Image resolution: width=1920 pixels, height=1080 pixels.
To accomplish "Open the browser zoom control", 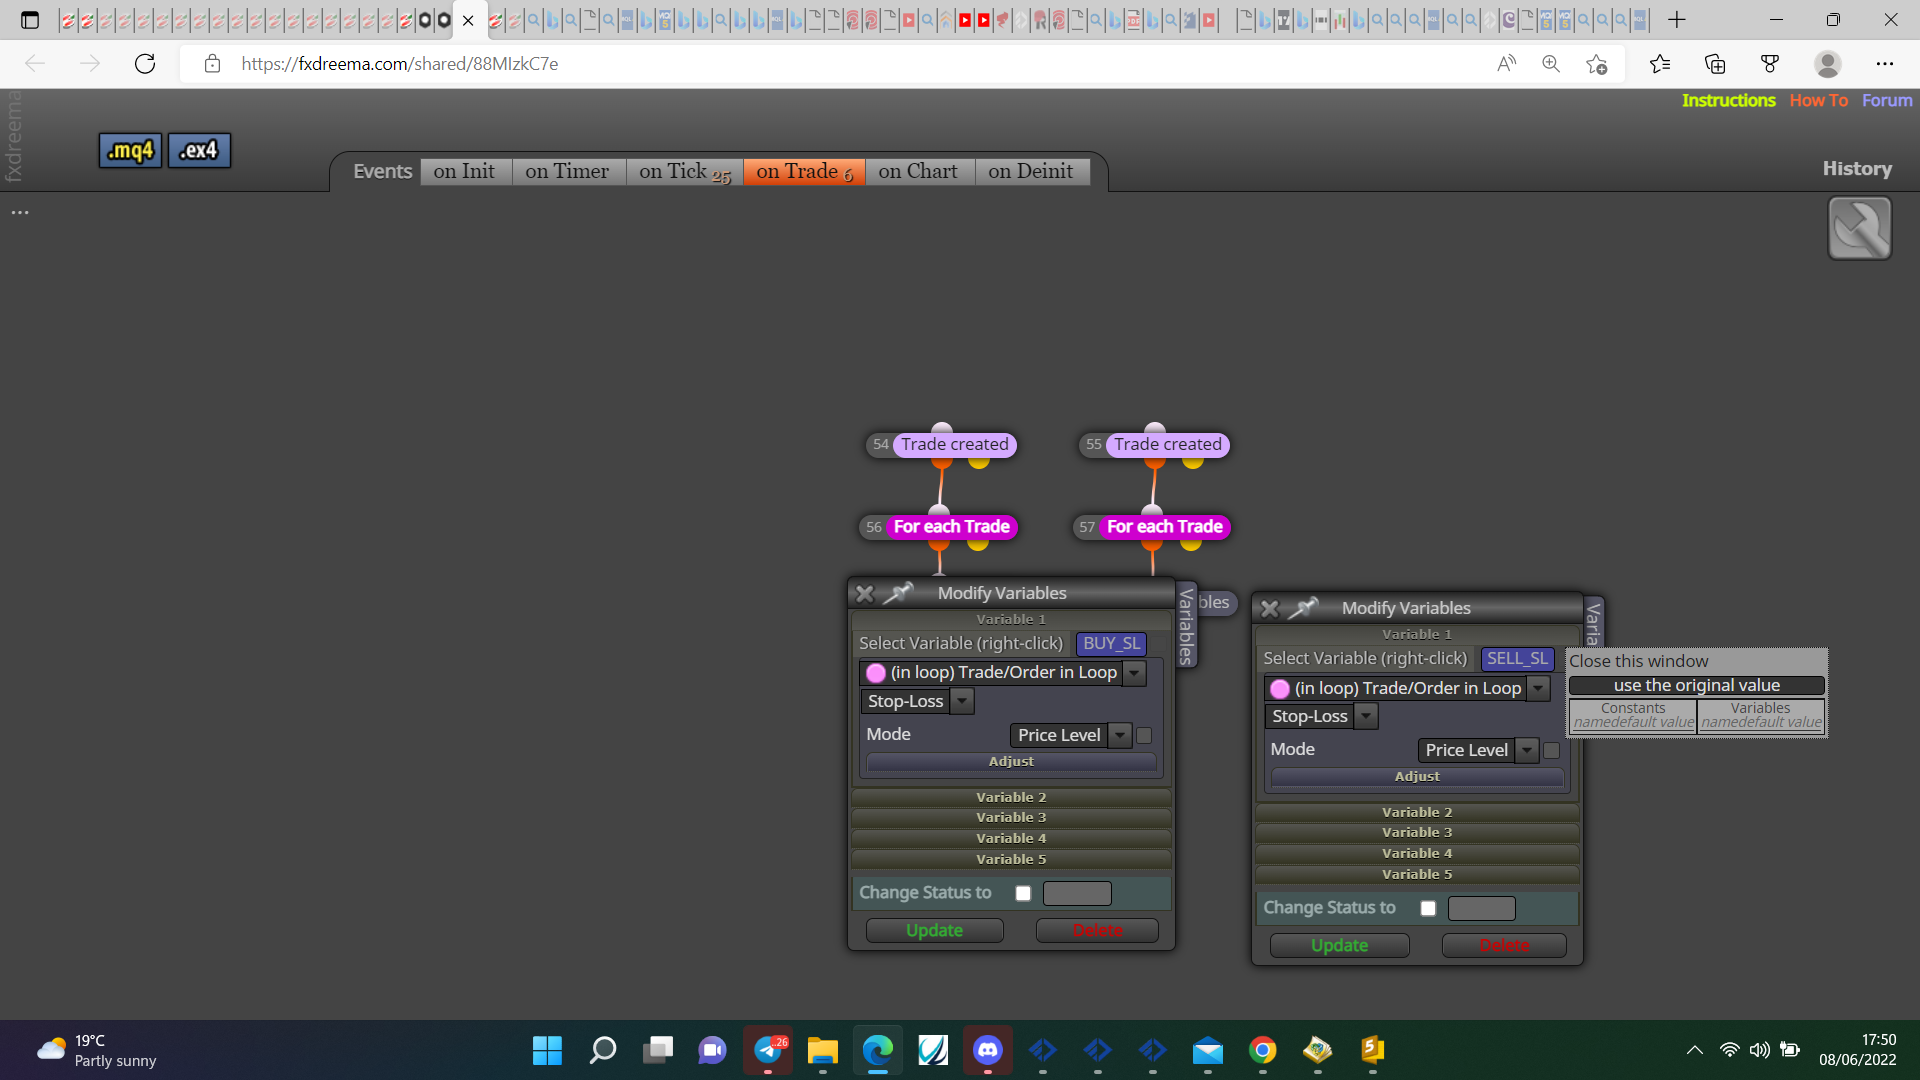I will point(1551,64).
